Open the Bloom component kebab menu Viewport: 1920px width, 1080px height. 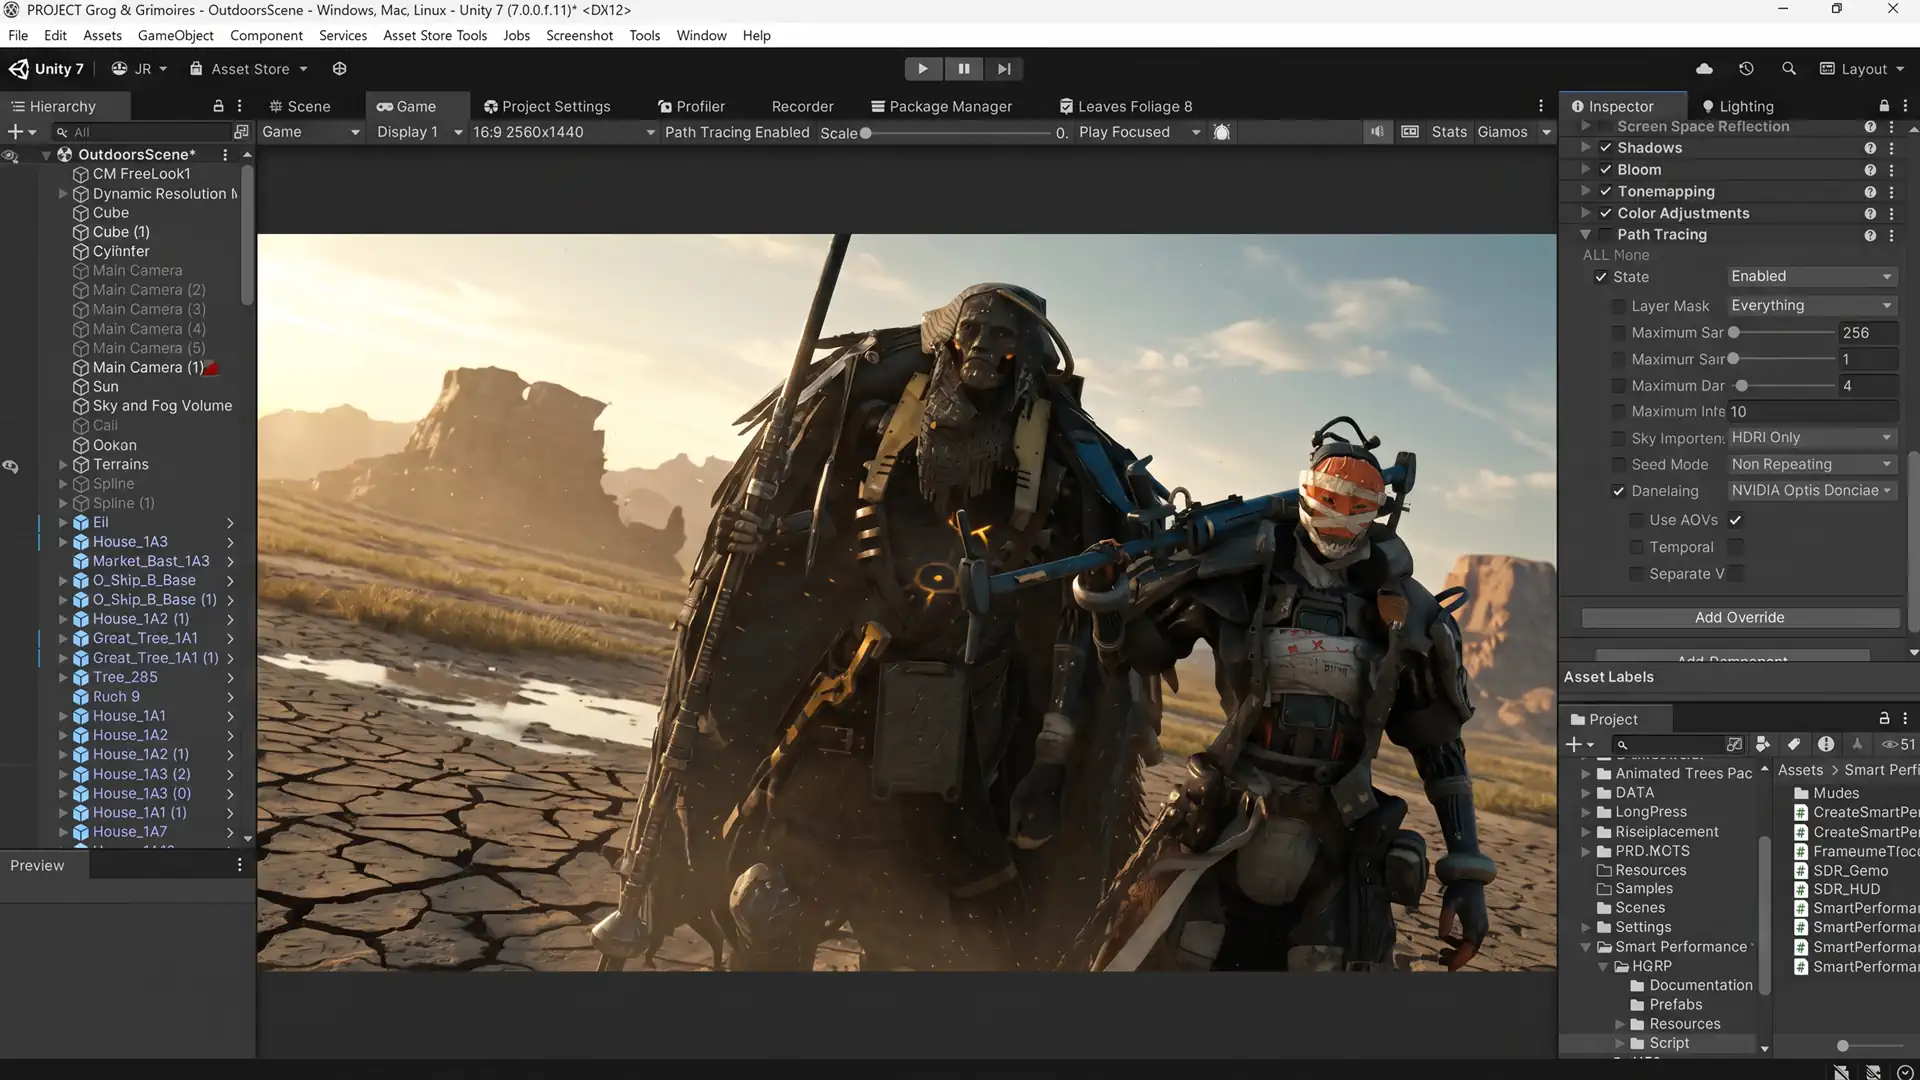tap(1891, 170)
